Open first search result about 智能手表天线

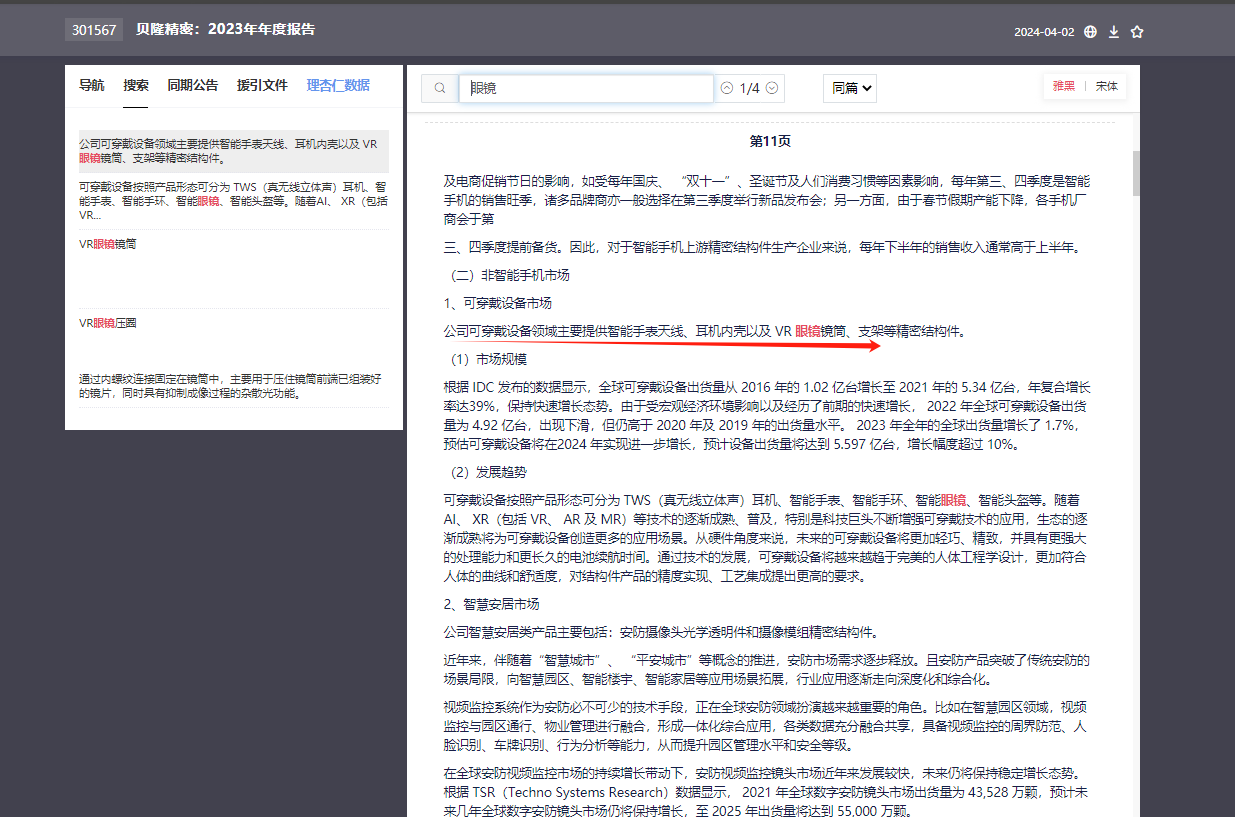[234, 151]
